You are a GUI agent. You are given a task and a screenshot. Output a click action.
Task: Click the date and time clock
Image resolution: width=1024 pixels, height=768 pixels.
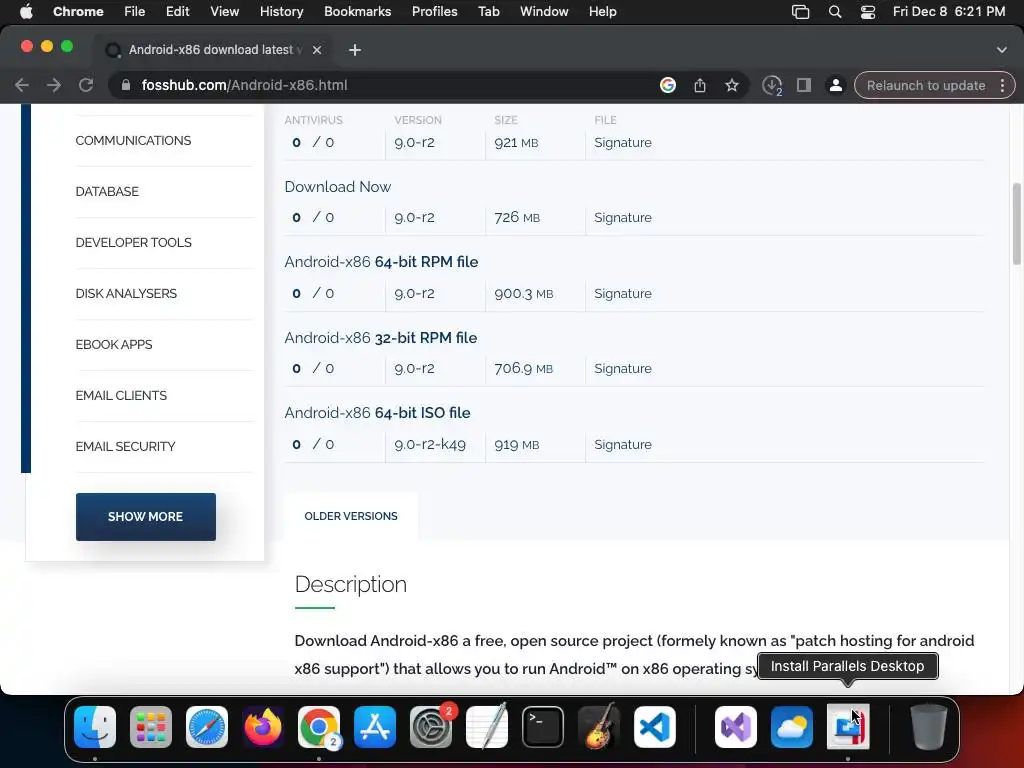948,12
